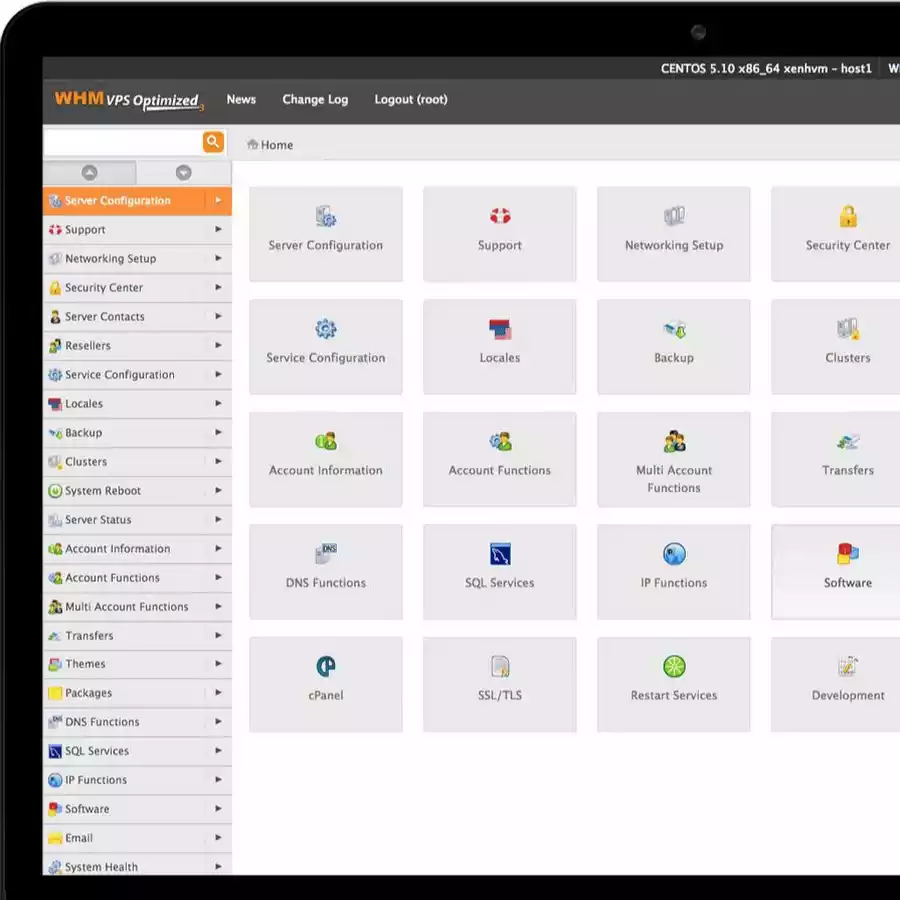Click the Home breadcrumb link
The image size is (900, 900).
point(270,145)
